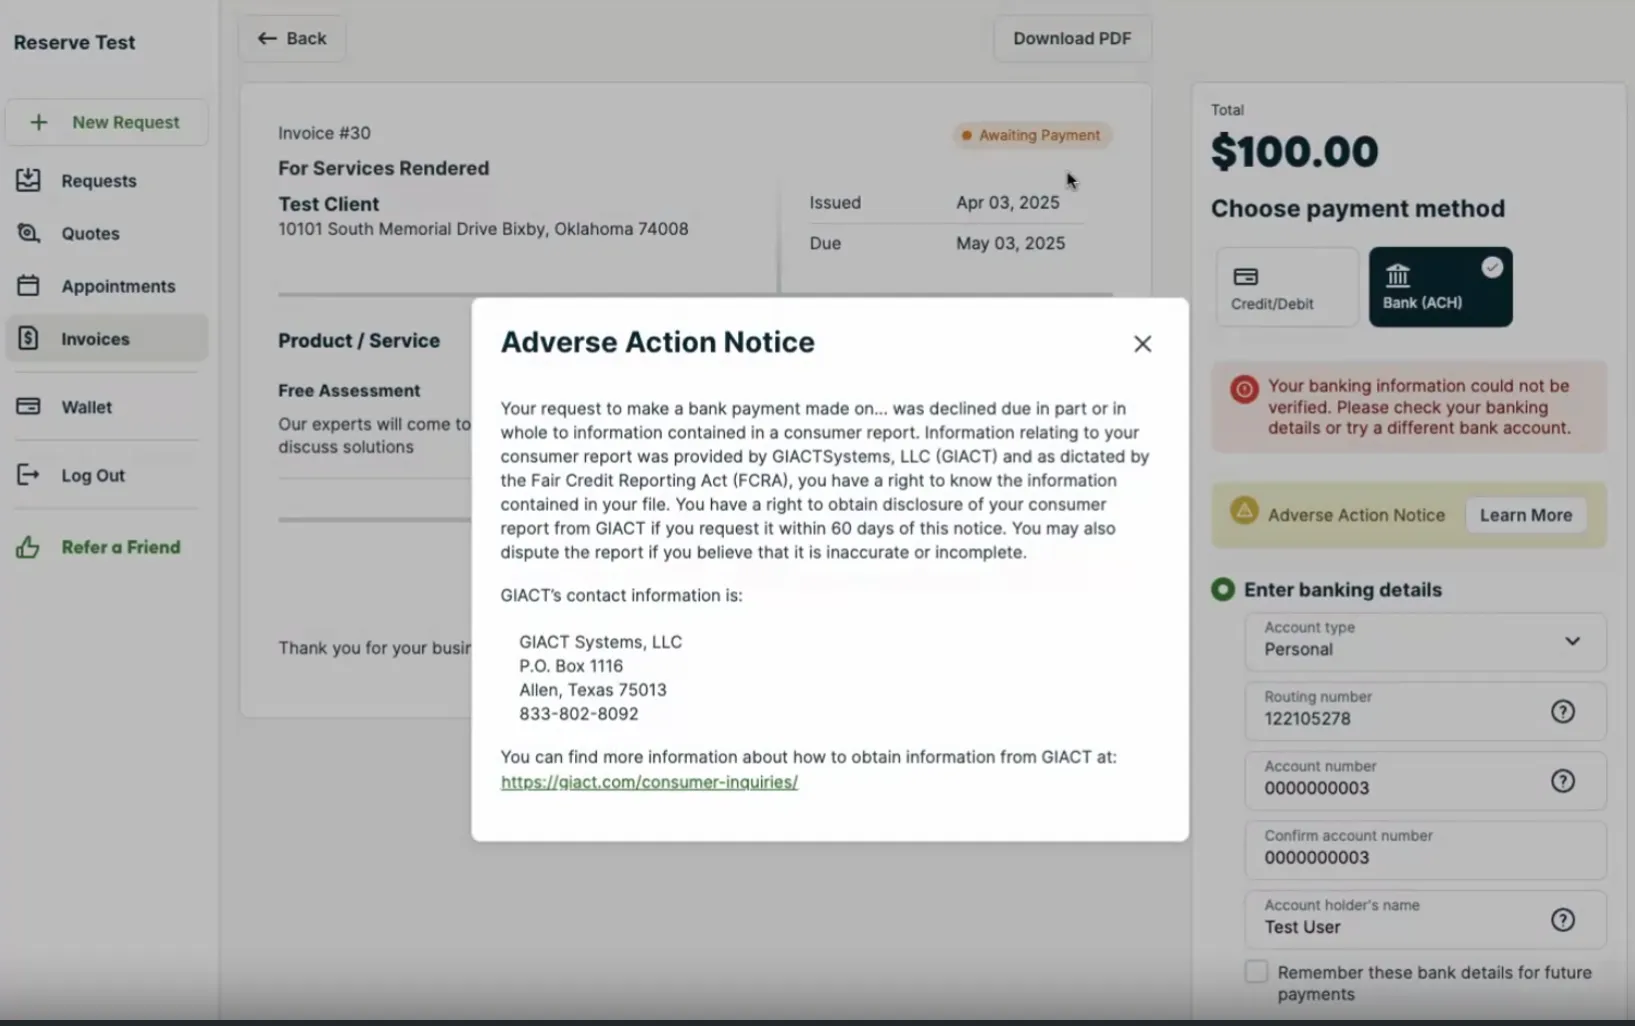Check Remember these bank details checkbox
Screen dimensions: 1635x1026
pyautogui.click(x=1256, y=972)
